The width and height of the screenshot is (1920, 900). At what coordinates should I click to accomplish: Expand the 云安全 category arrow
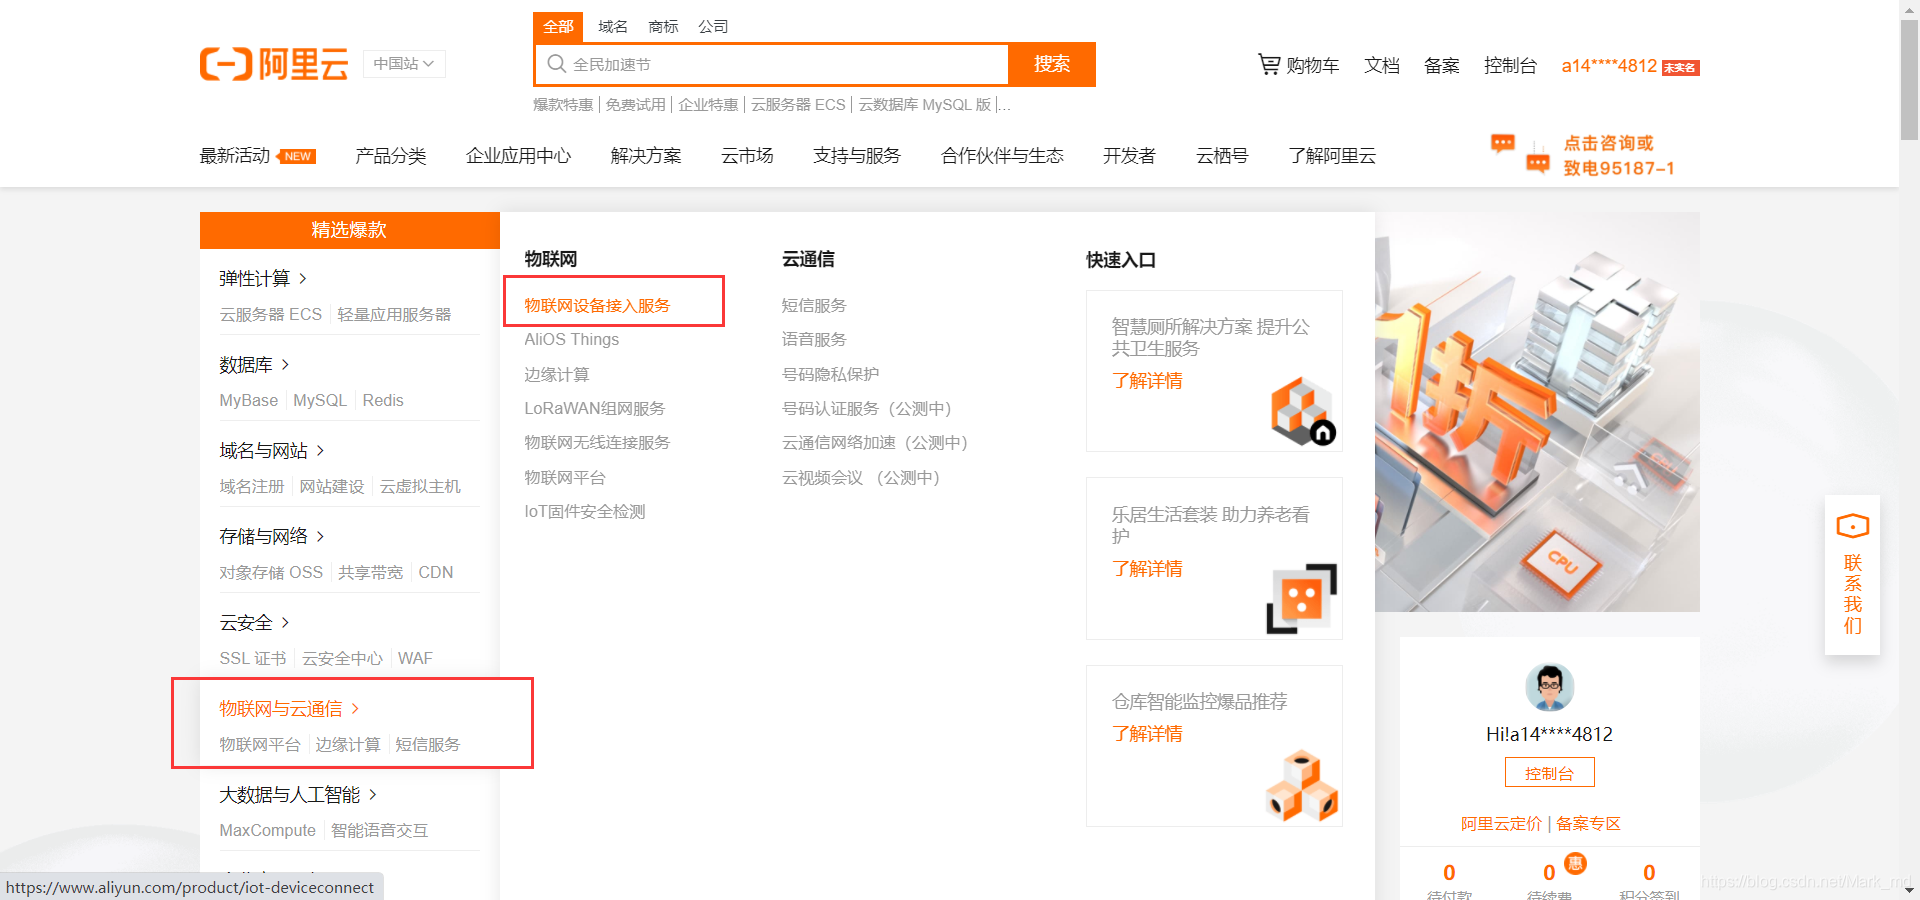pos(285,622)
